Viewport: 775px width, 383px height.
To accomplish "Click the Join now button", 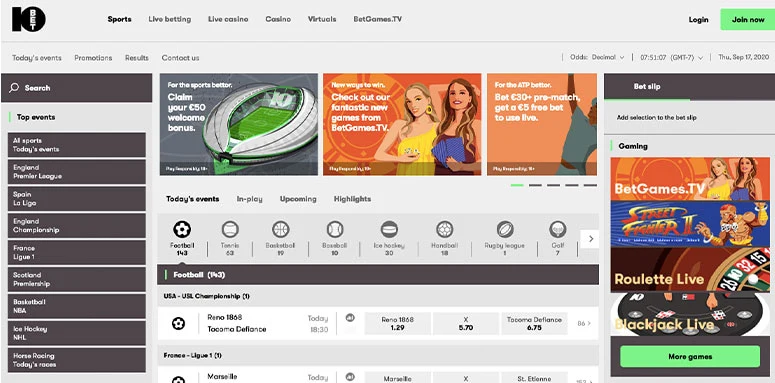I will click(748, 20).
